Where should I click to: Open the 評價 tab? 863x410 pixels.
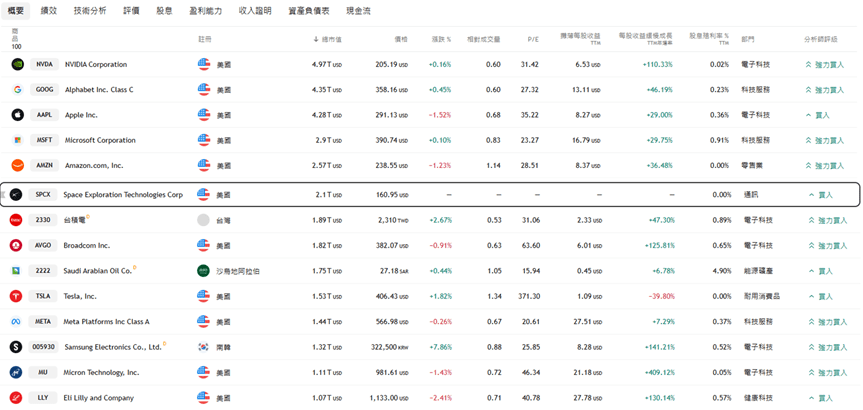pyautogui.click(x=132, y=10)
